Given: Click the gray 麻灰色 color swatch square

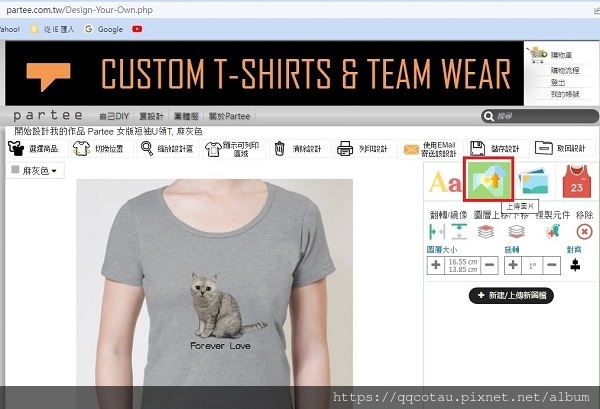Looking at the screenshot, I should tap(15, 169).
